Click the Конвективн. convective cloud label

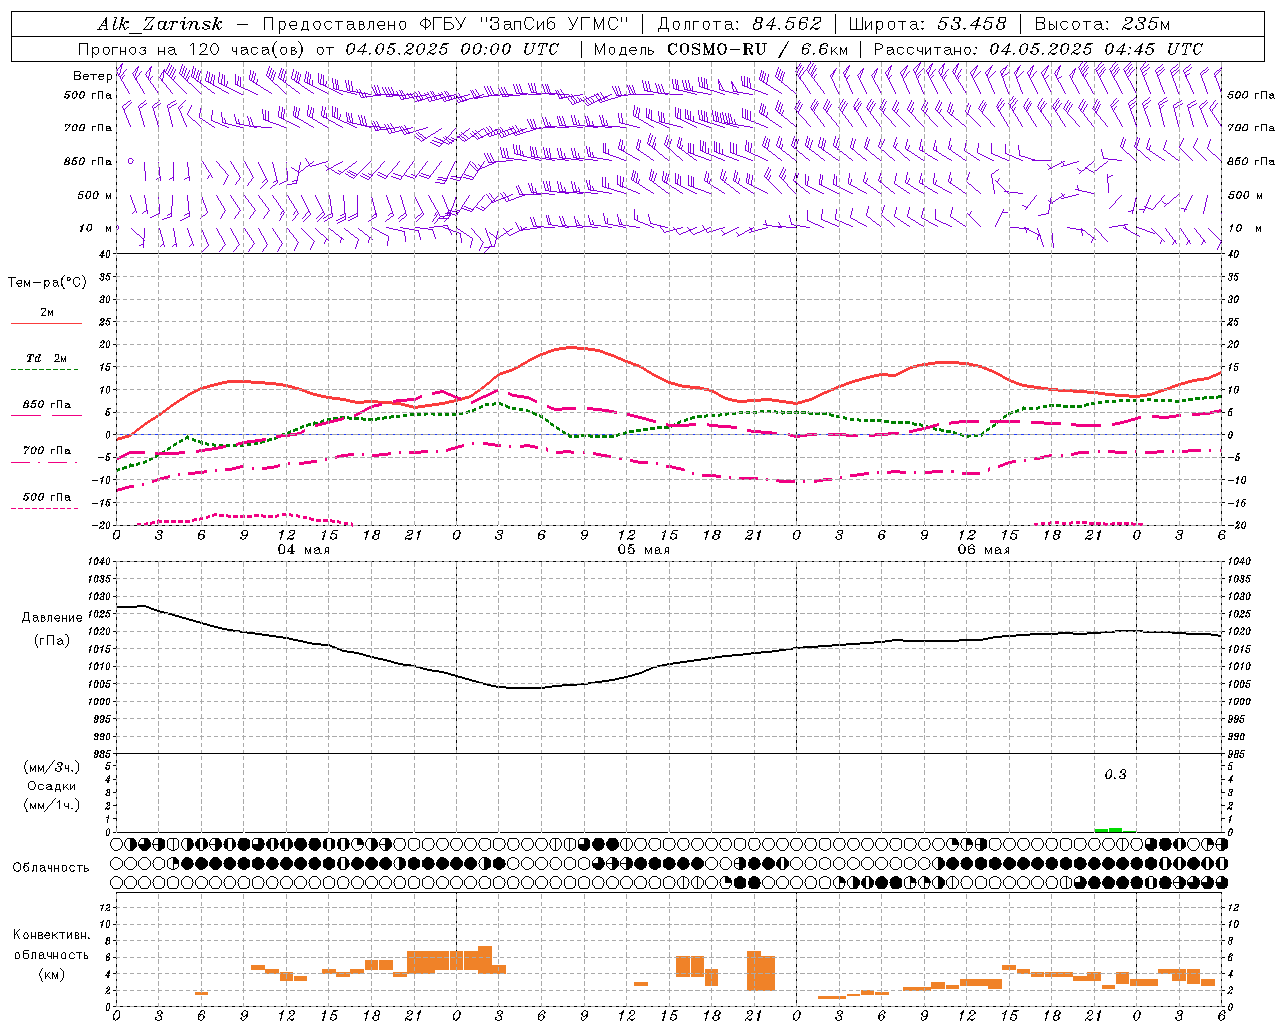pos(51,935)
